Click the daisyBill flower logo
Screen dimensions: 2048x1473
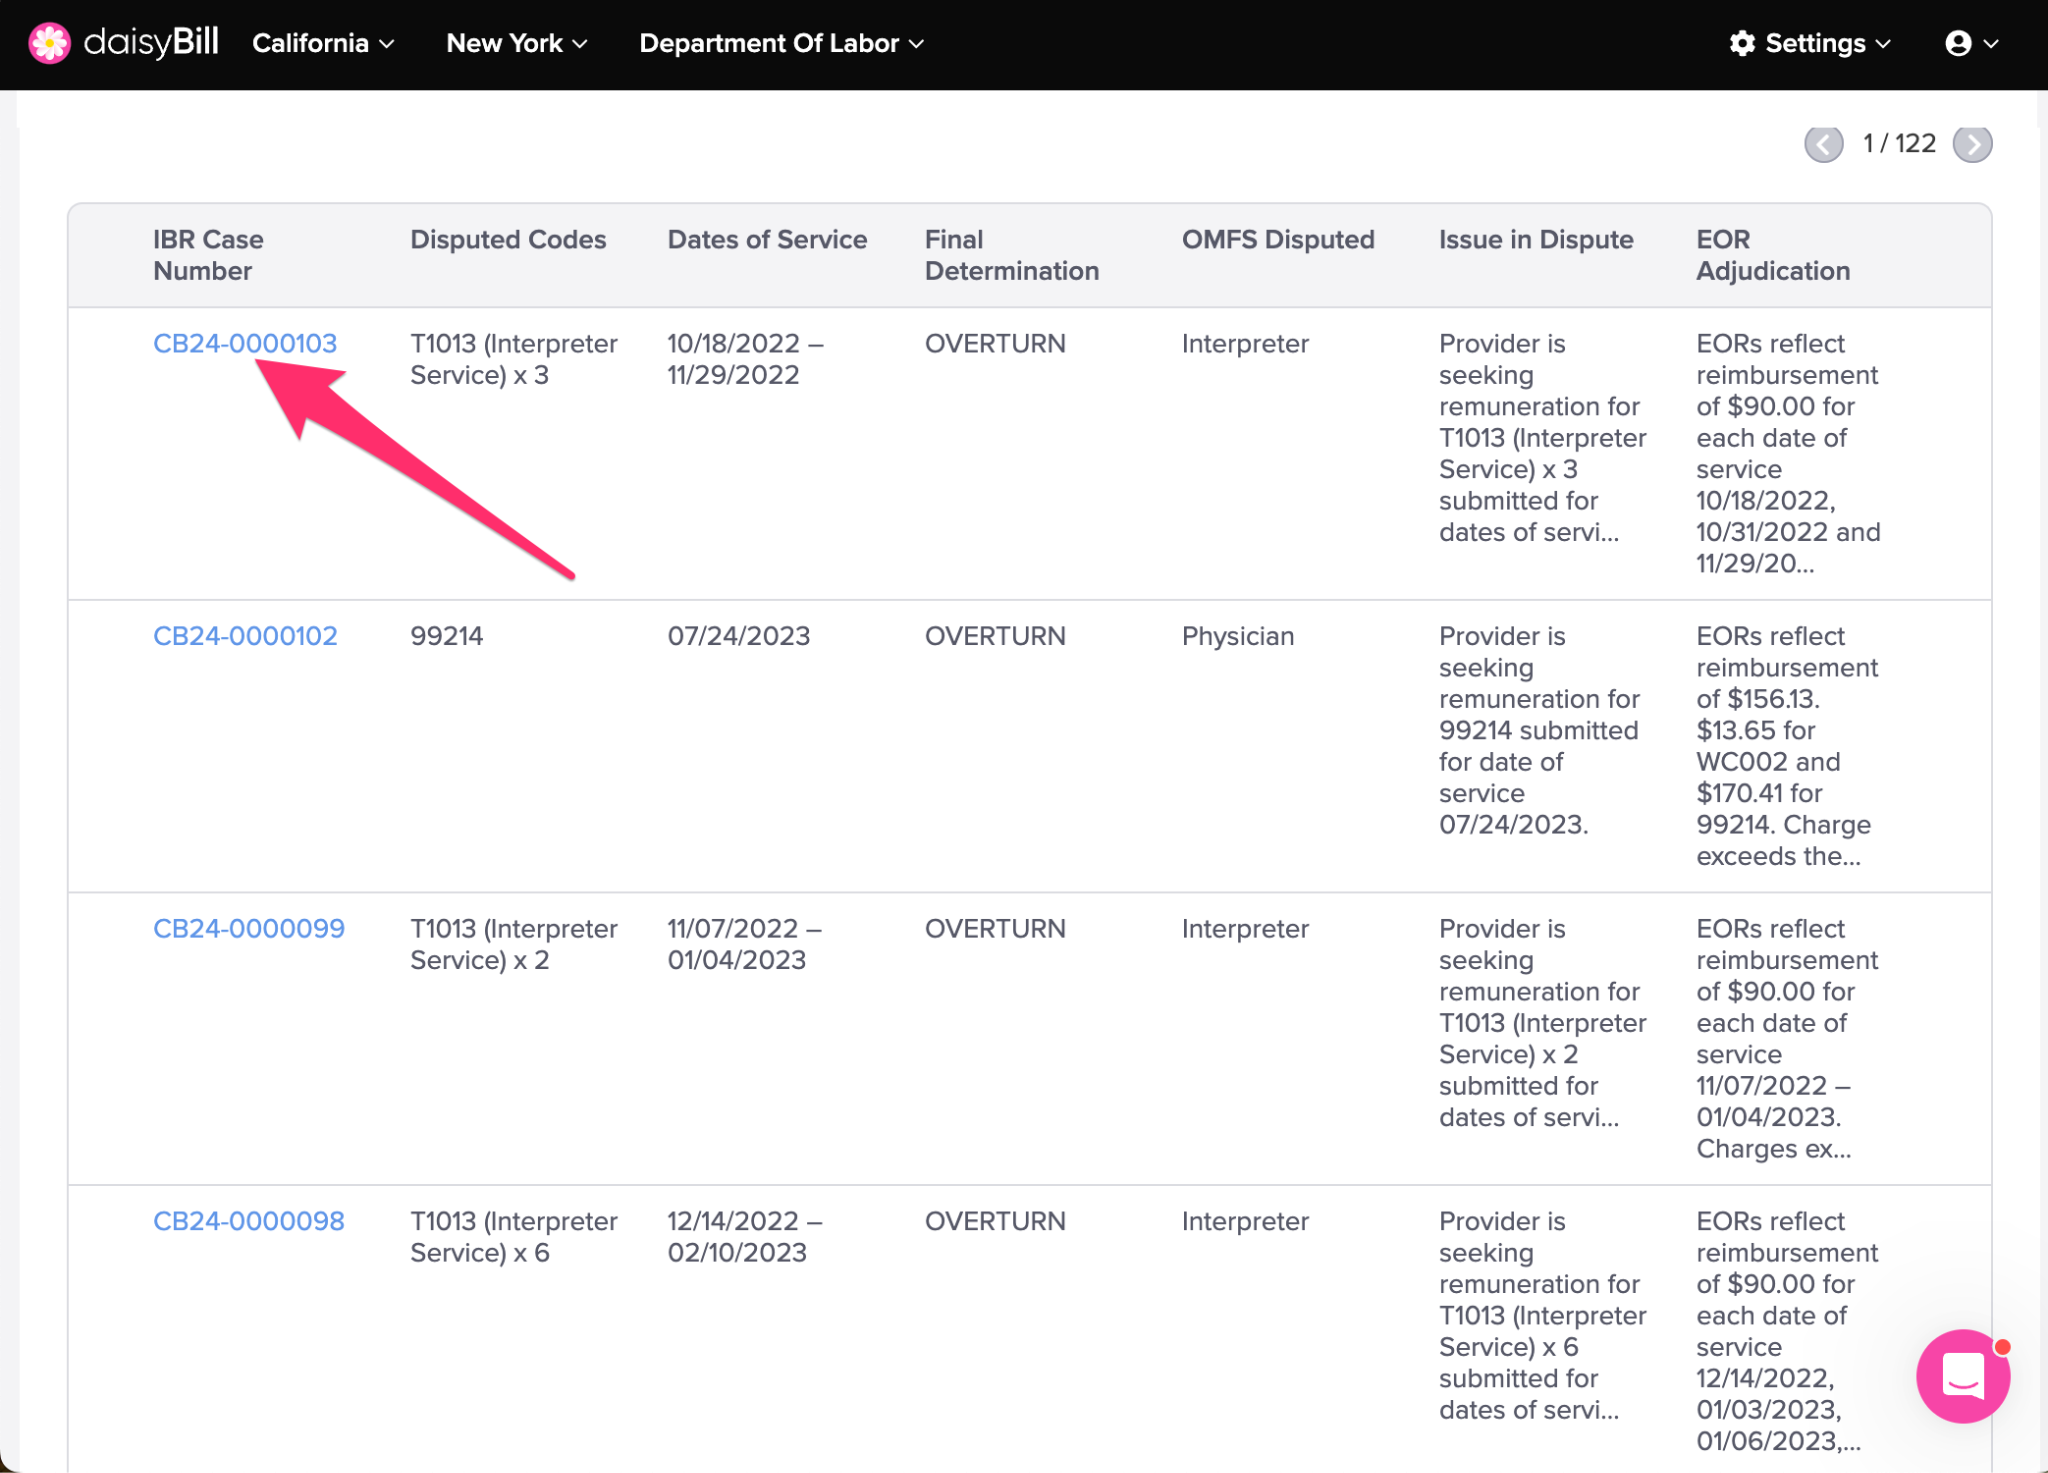click(x=49, y=43)
